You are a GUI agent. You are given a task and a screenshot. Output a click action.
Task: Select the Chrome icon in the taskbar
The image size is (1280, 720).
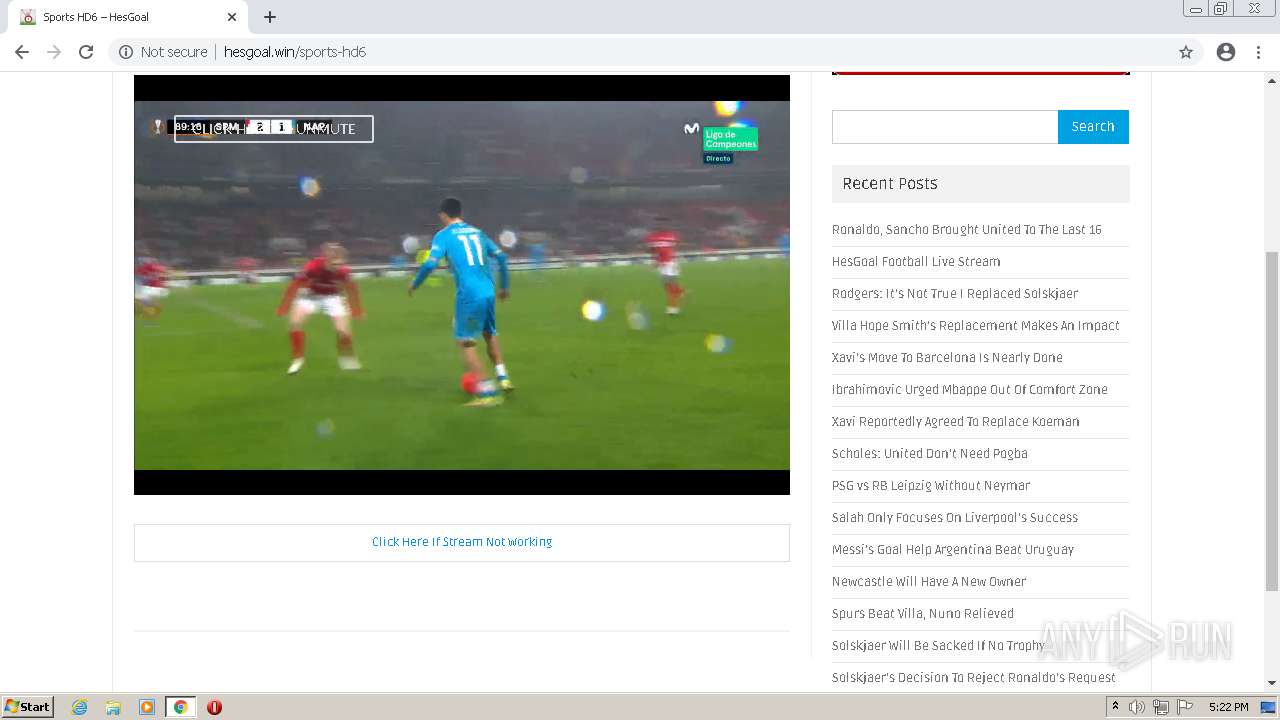[x=180, y=707]
